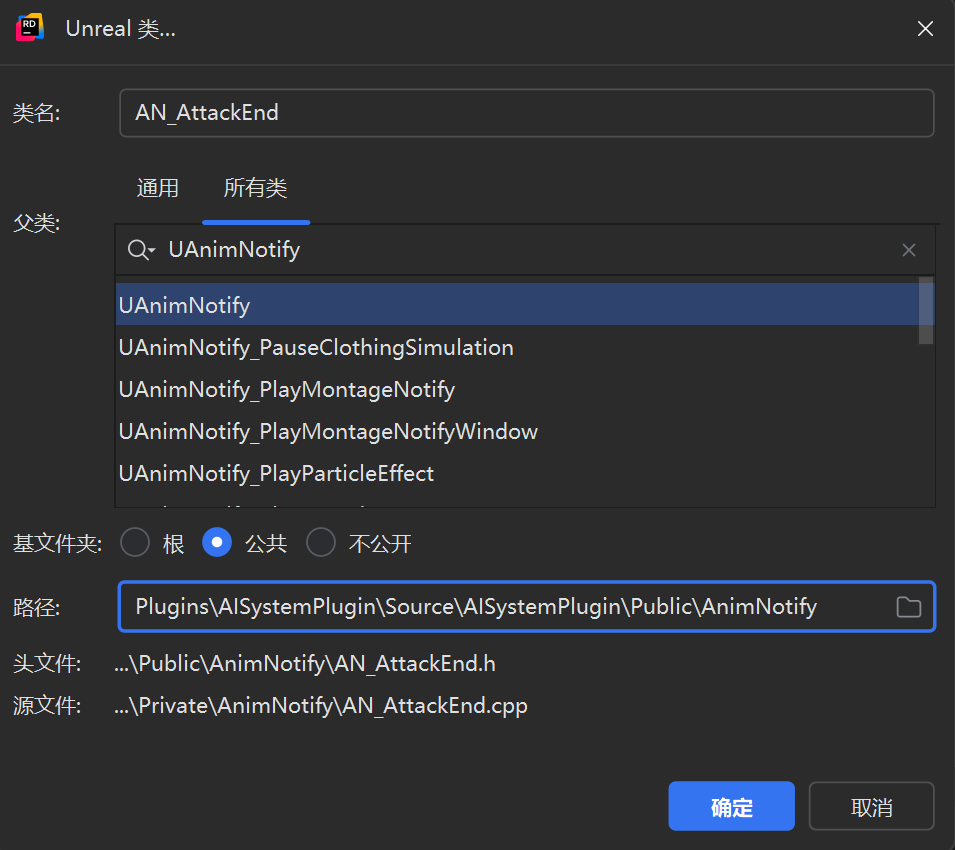955x850 pixels.
Task: Click the class list scrollbar thumb
Action: (926, 311)
